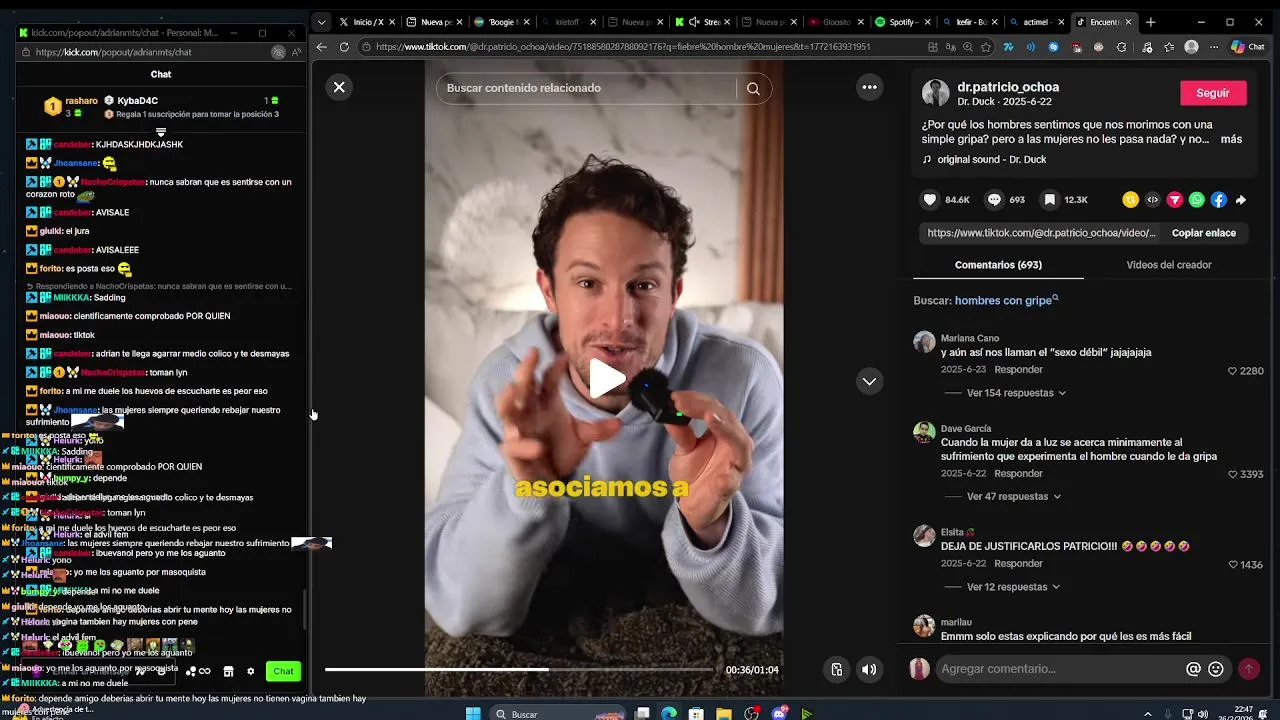
Task: Open dr.patricio_ochoa profile name
Action: [1008, 87]
